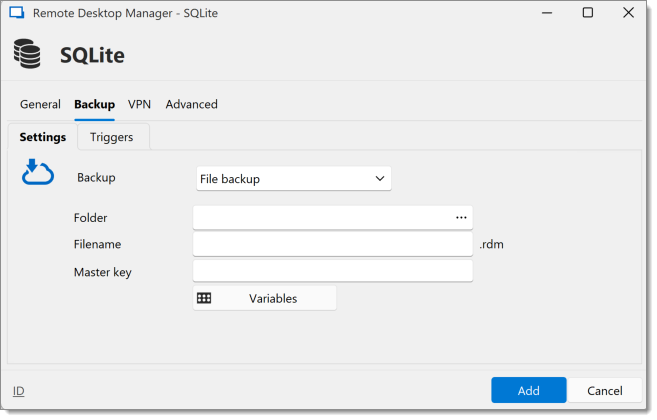This screenshot has width=657, height=420.
Task: Focus the Filename text field
Action: [x=333, y=244]
